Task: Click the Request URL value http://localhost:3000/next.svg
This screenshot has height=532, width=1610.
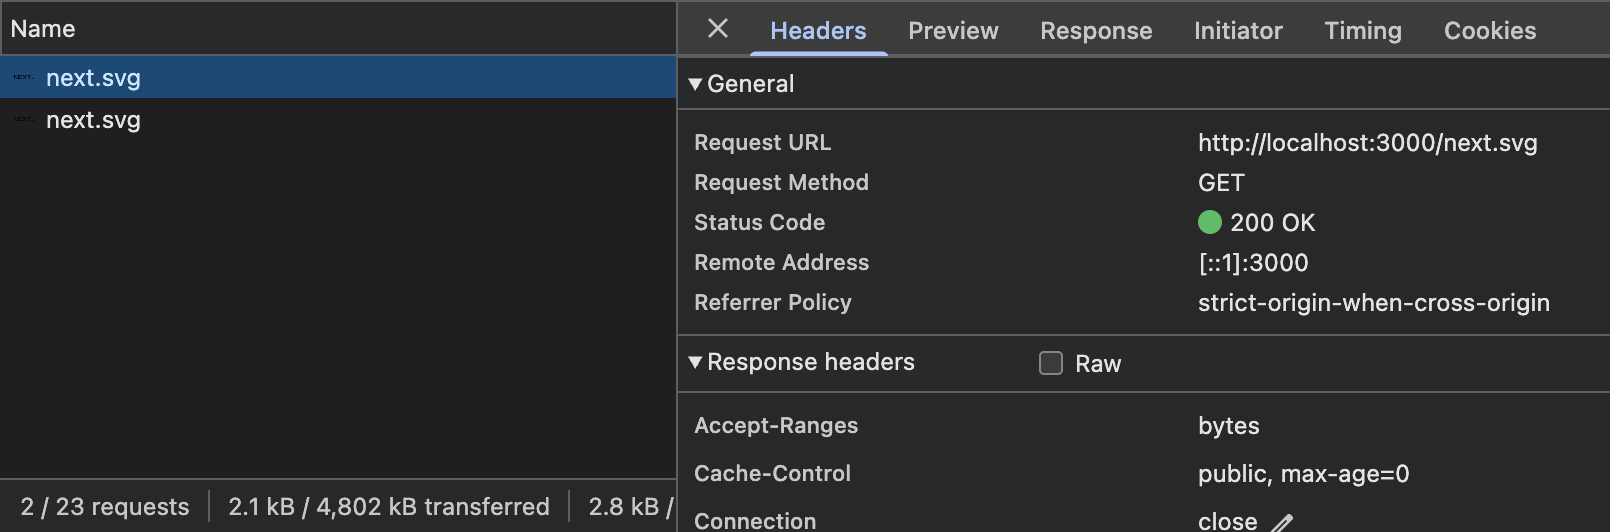Action: [x=1367, y=143]
